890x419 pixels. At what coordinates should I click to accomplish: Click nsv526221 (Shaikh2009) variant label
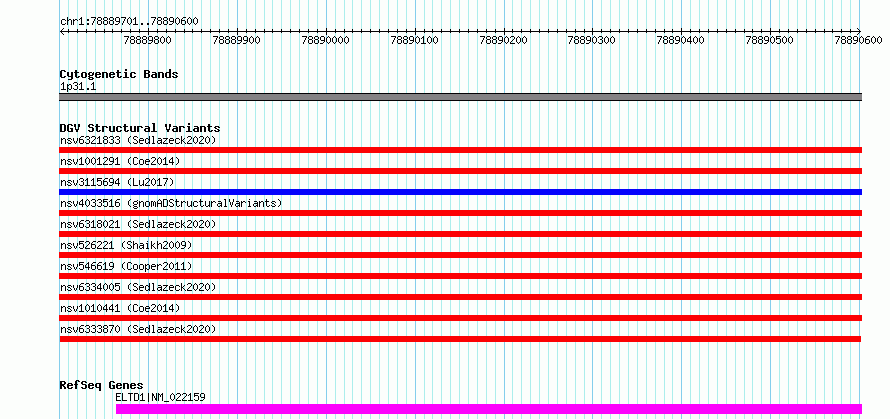pyautogui.click(x=126, y=245)
